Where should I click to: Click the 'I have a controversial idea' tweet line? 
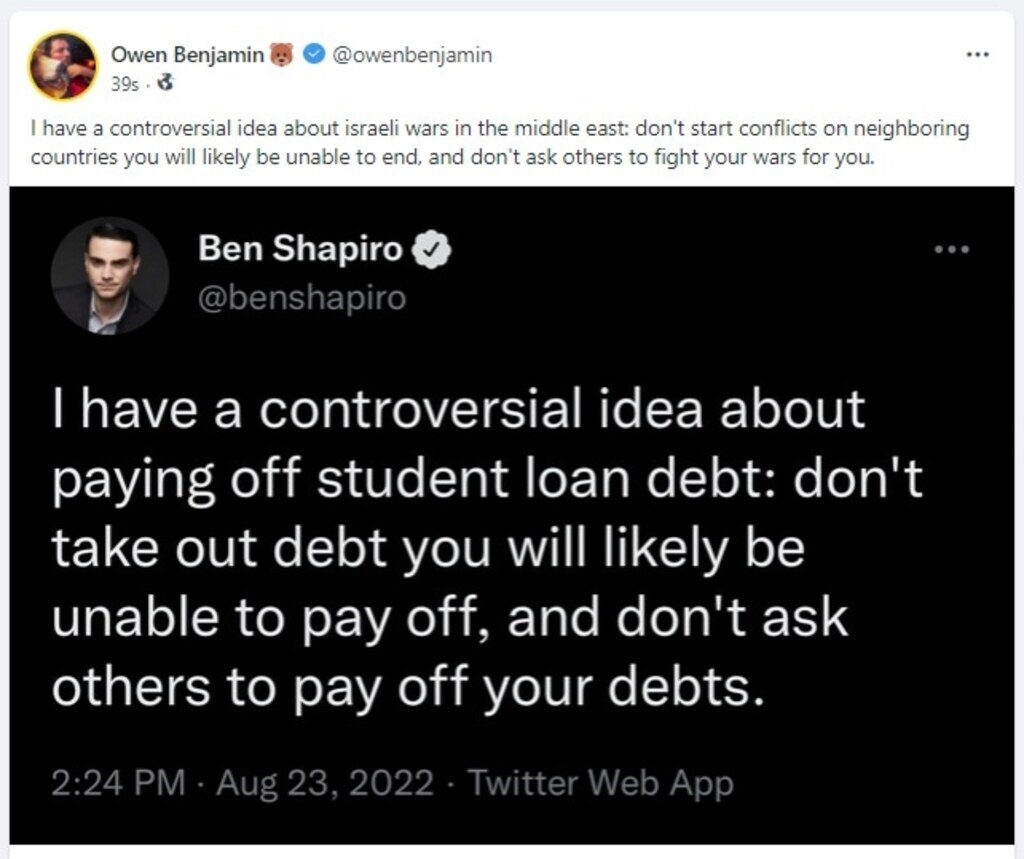(458, 411)
